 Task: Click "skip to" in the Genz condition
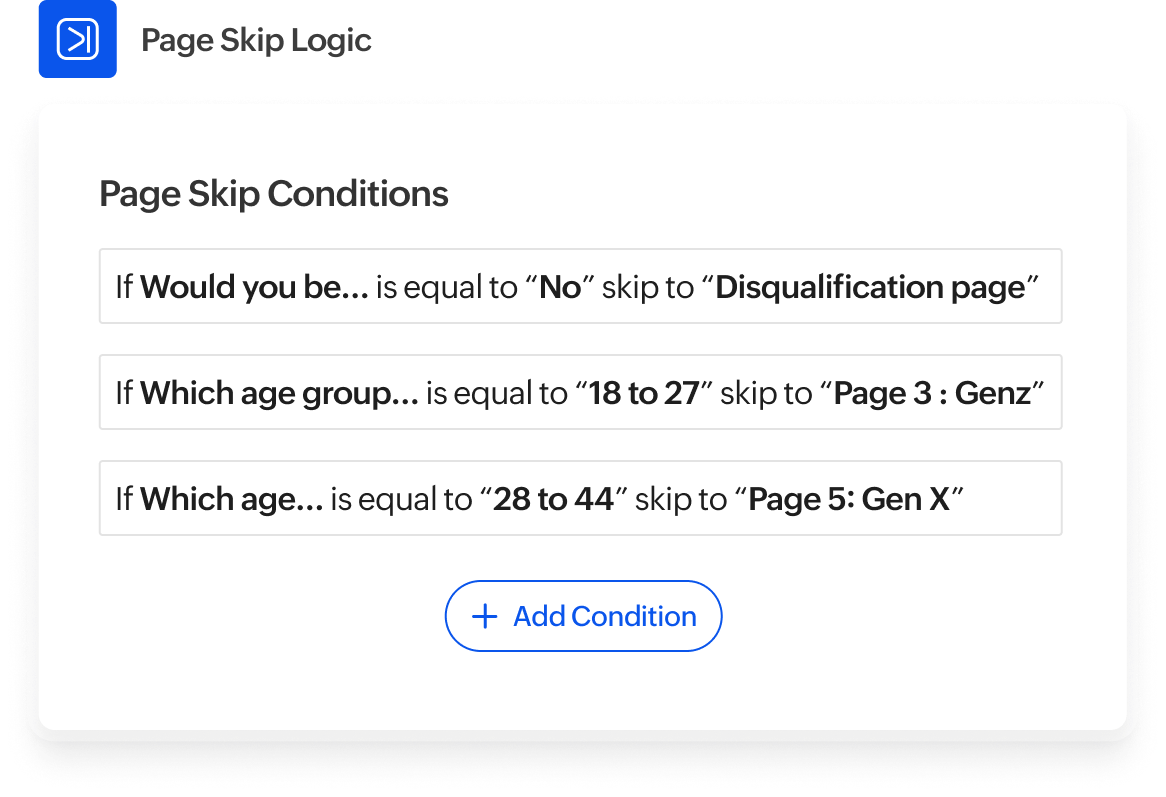point(766,393)
